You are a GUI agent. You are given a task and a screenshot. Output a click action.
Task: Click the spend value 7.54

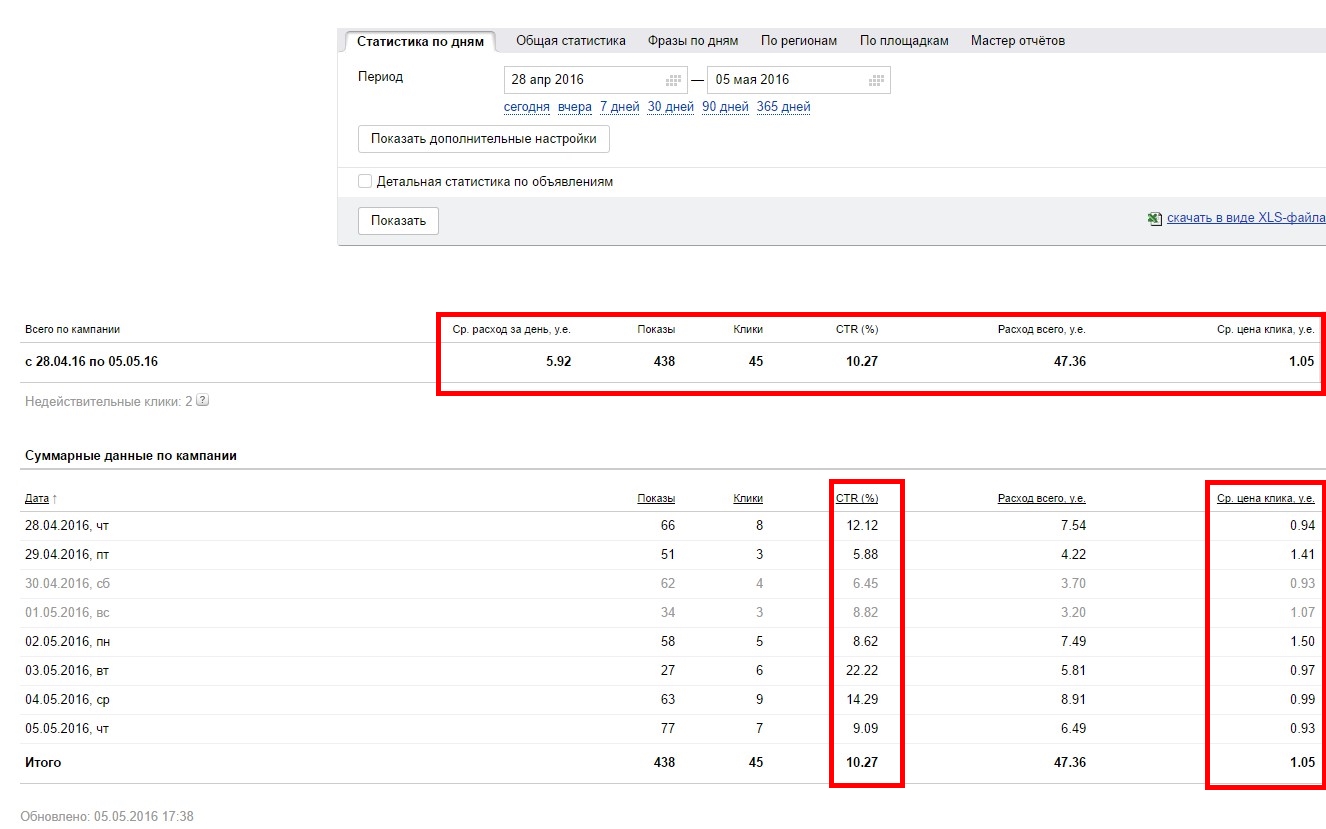tap(1072, 526)
